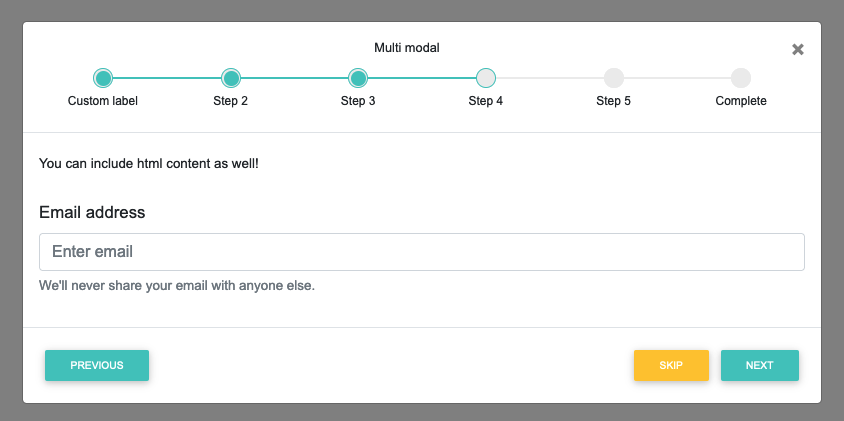Click the Email address field label

(92, 212)
